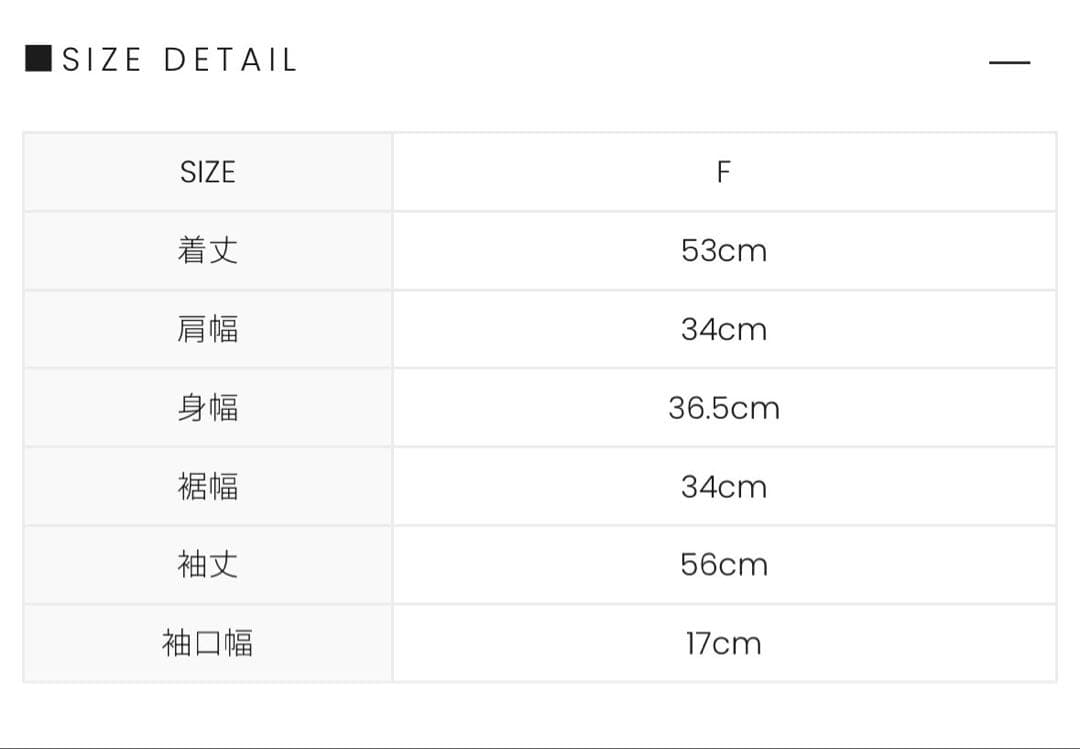Select the 53cm value cell
This screenshot has height=749, width=1080.
pos(724,250)
